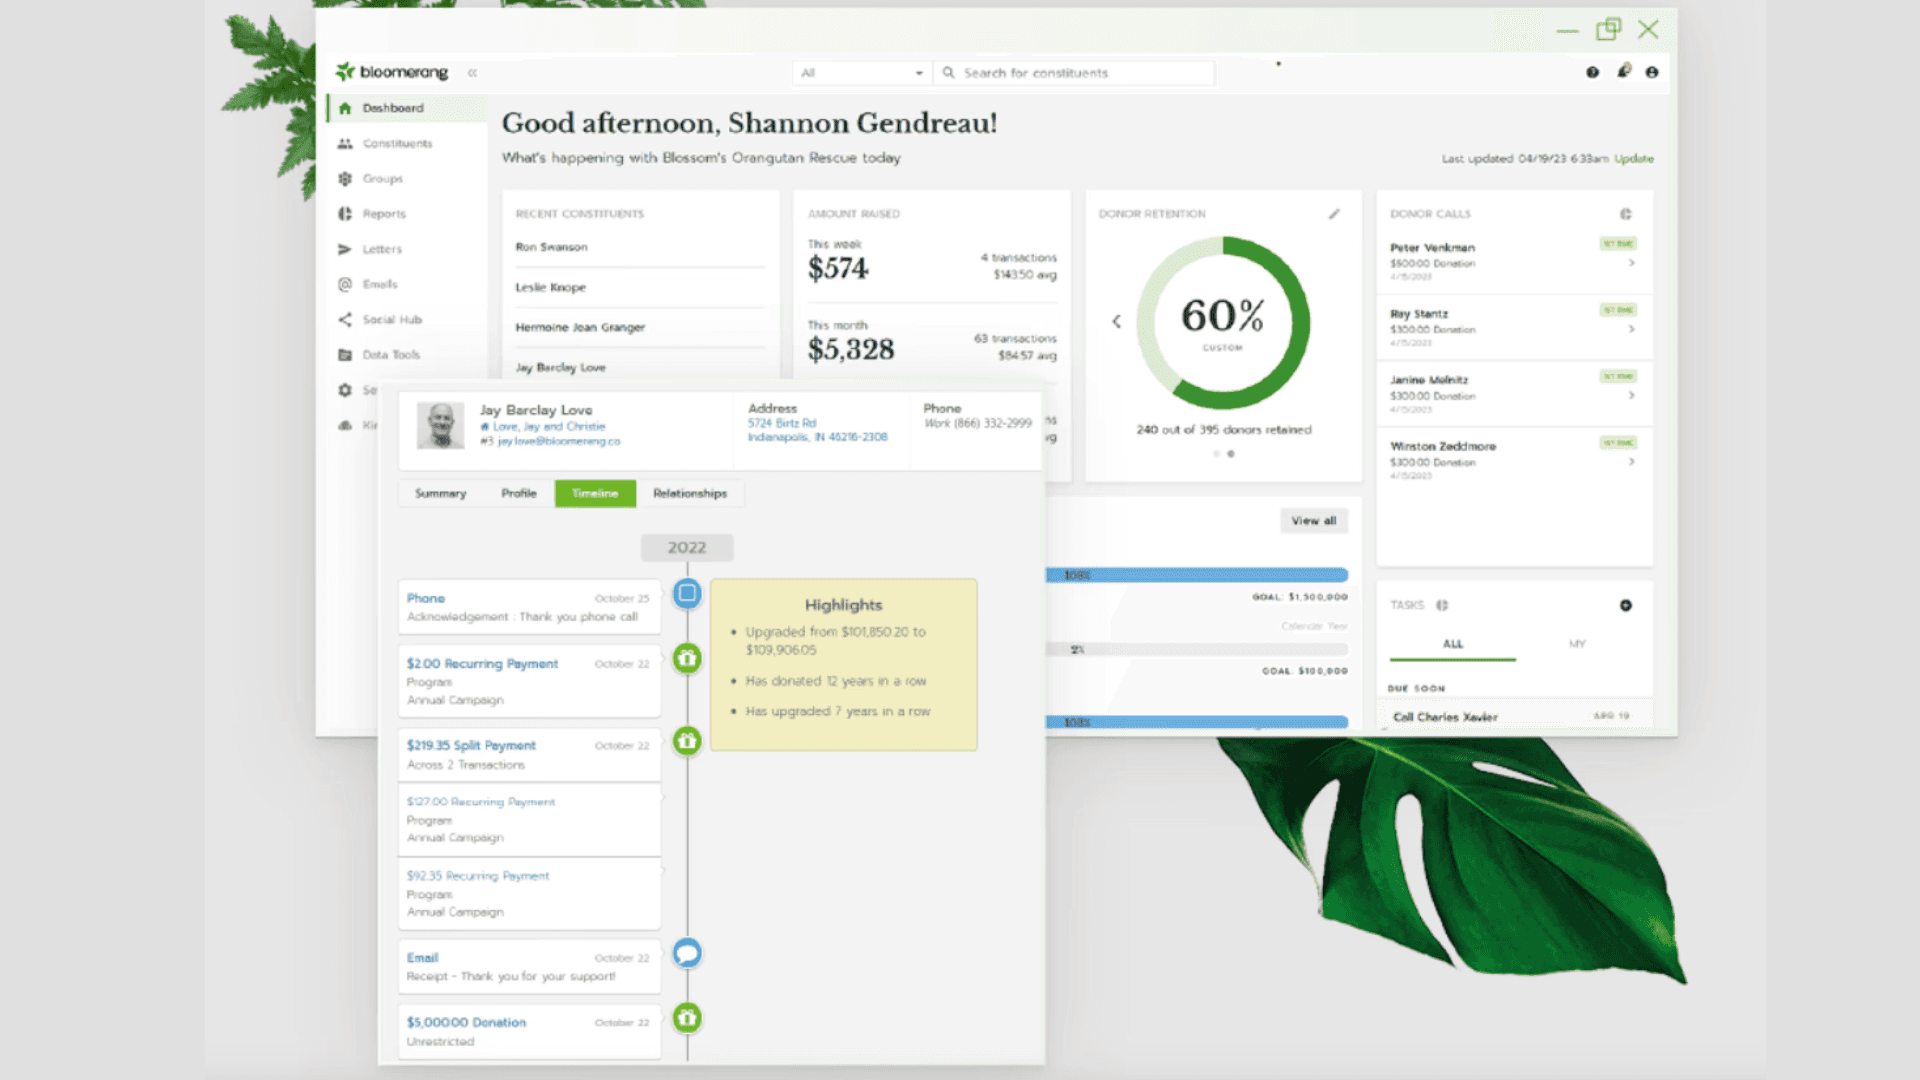This screenshot has width=1920, height=1080.
Task: Open the All search filter dropdown
Action: point(861,73)
